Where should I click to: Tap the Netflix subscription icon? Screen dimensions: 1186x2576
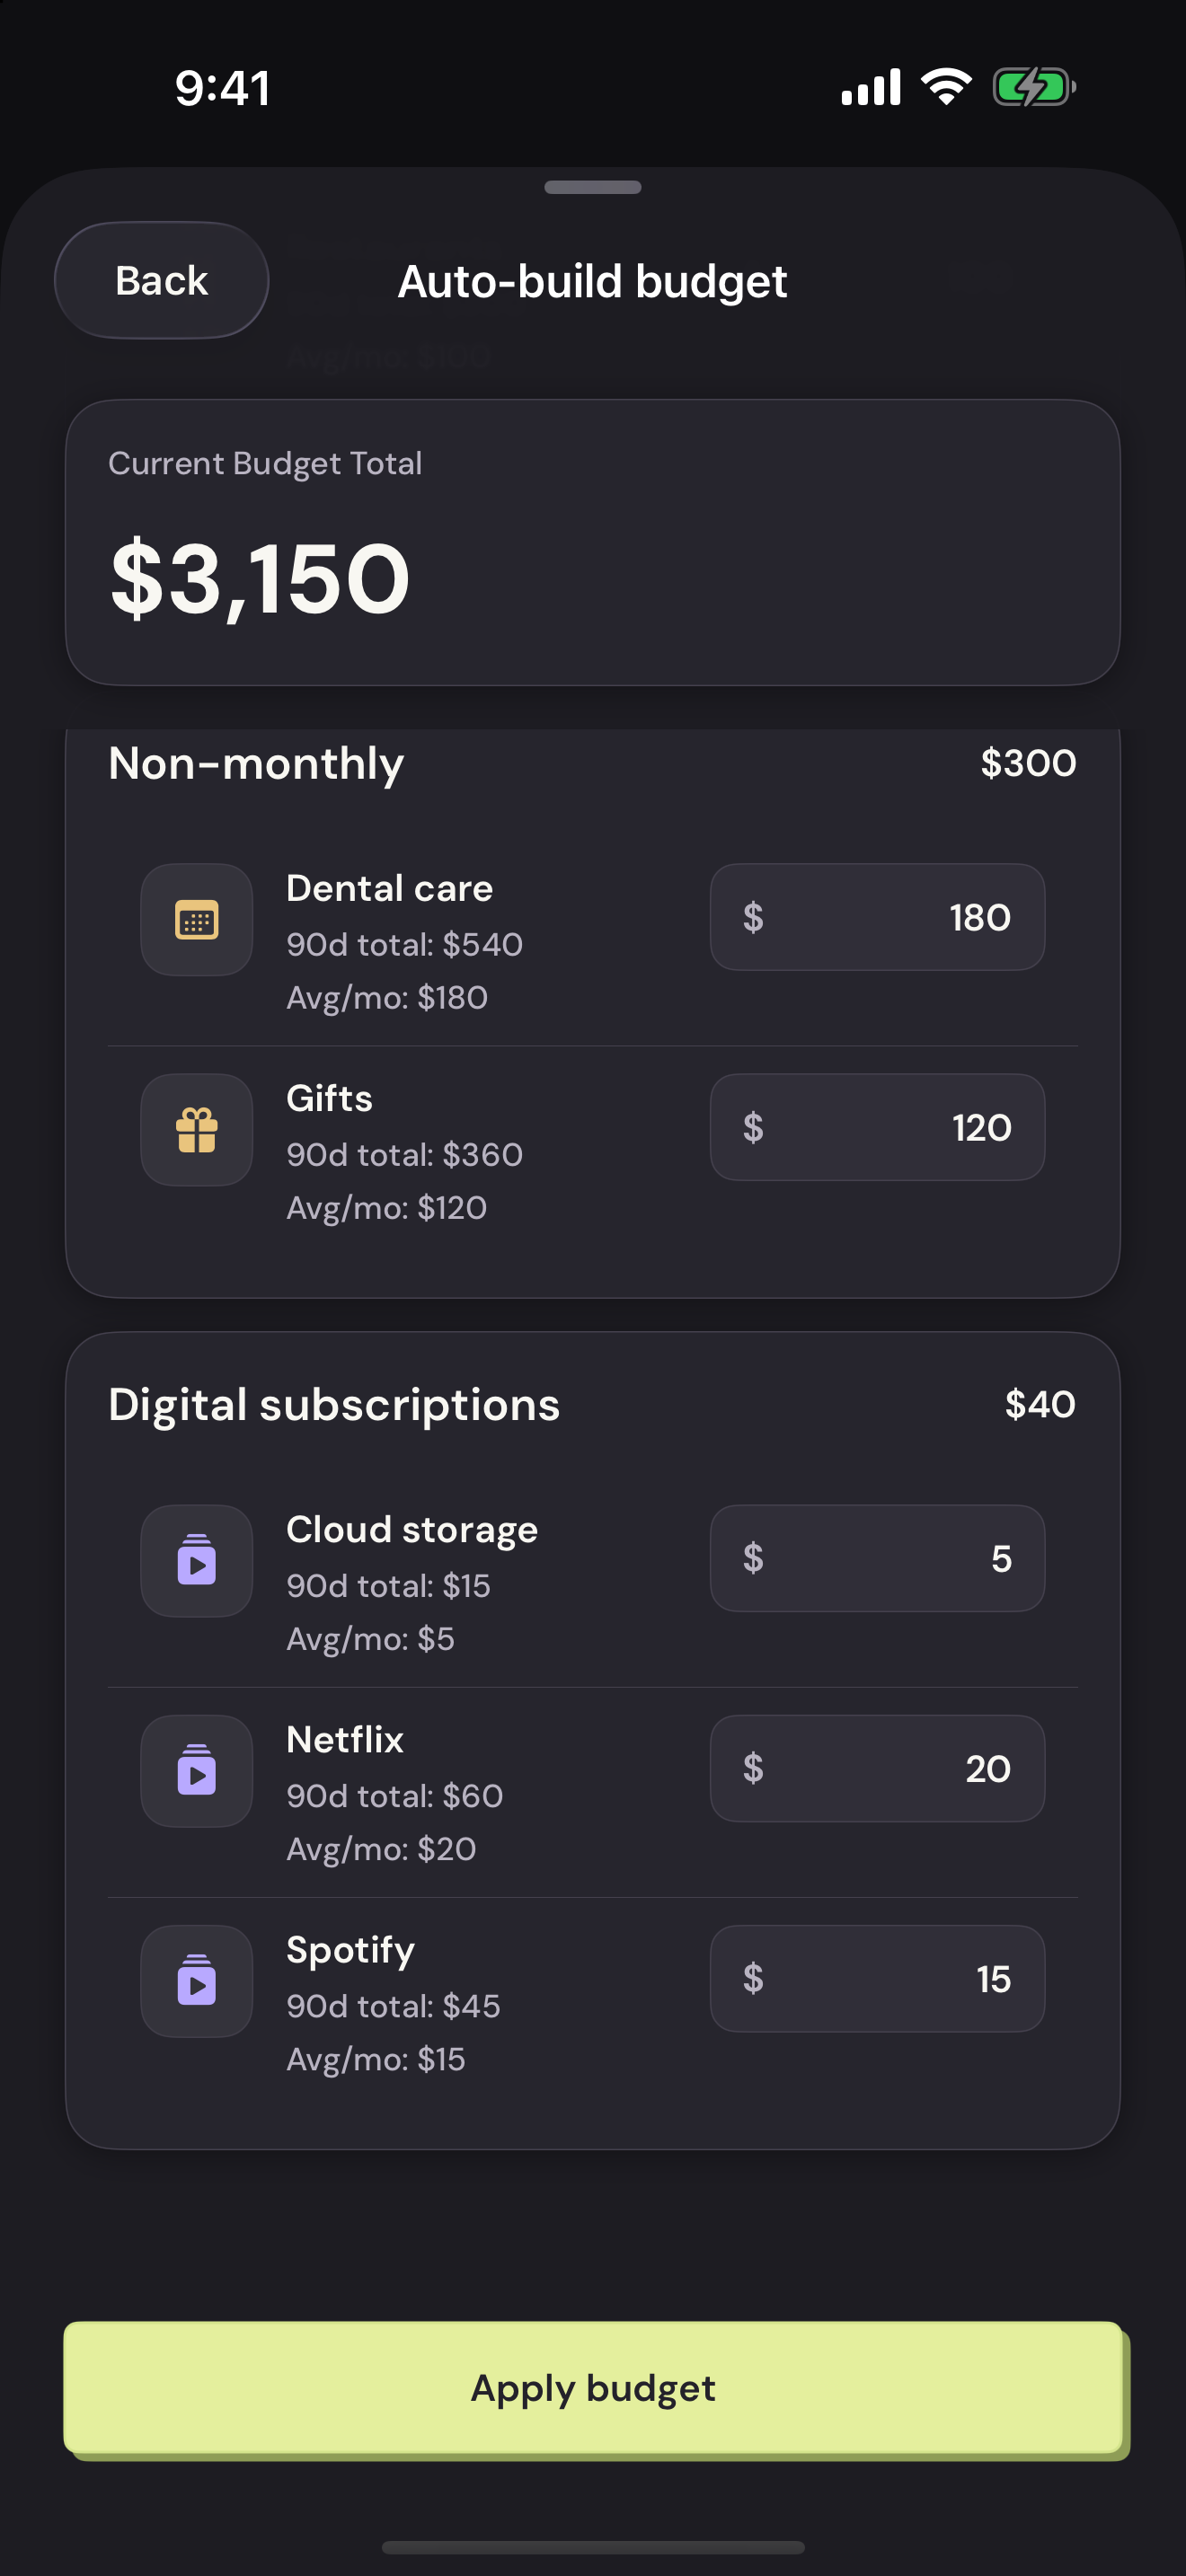196,1770
